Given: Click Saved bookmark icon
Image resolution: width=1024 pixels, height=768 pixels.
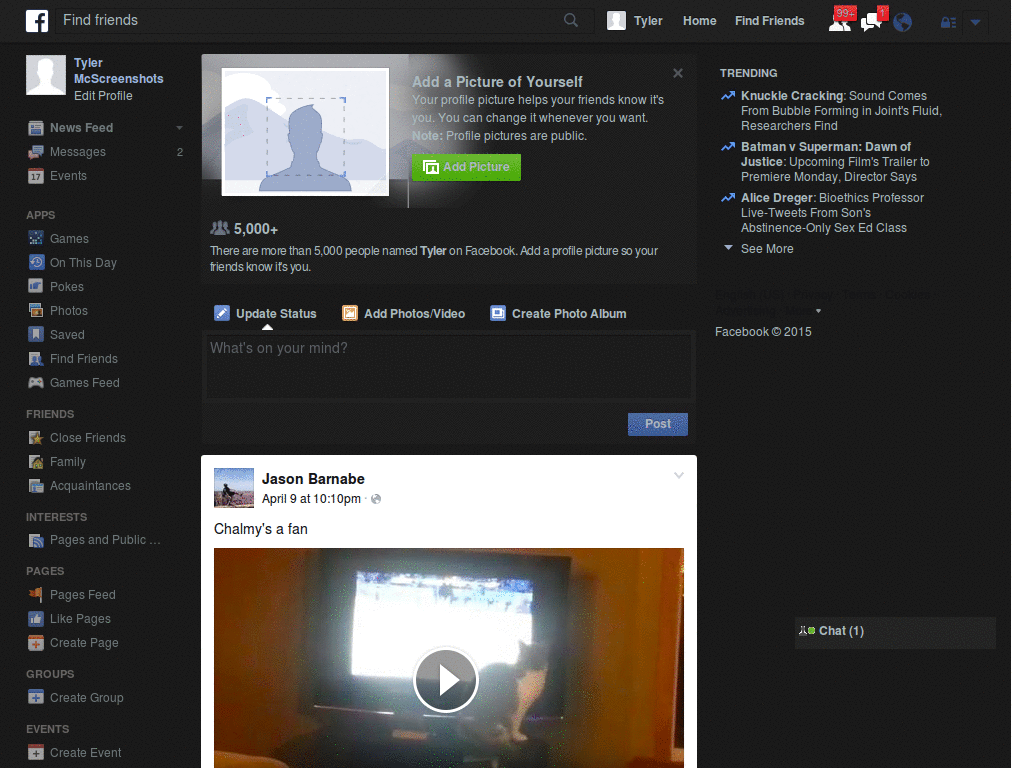Looking at the screenshot, I should tap(36, 334).
